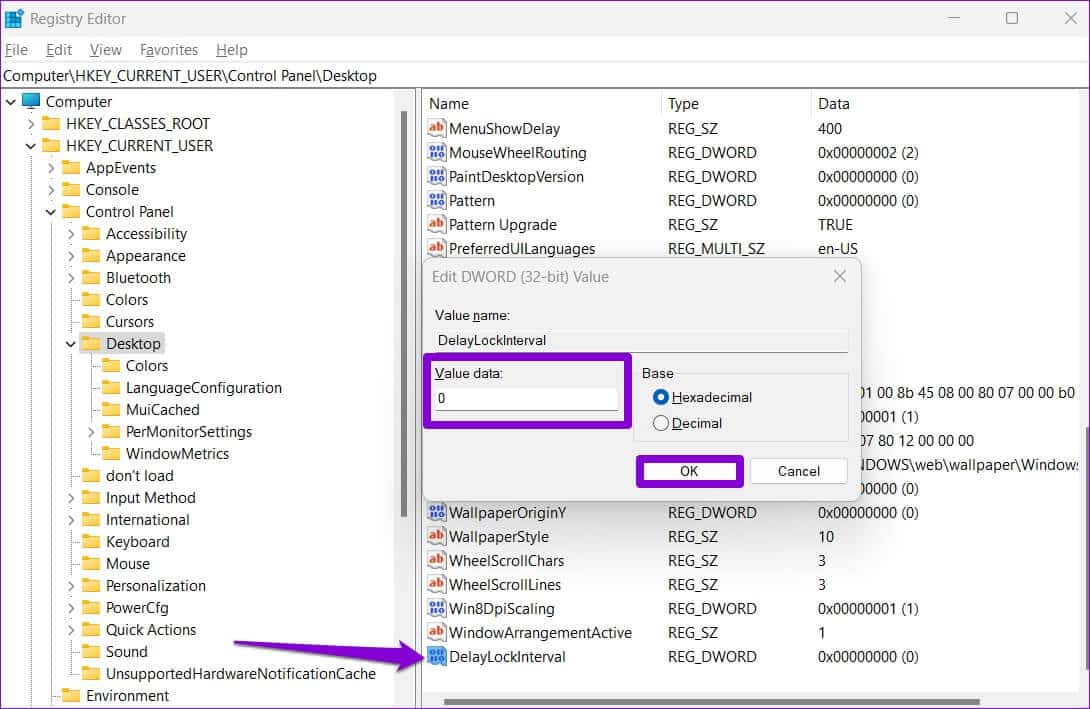Click the Console folder icon
Image resolution: width=1090 pixels, height=709 pixels.
click(x=71, y=190)
